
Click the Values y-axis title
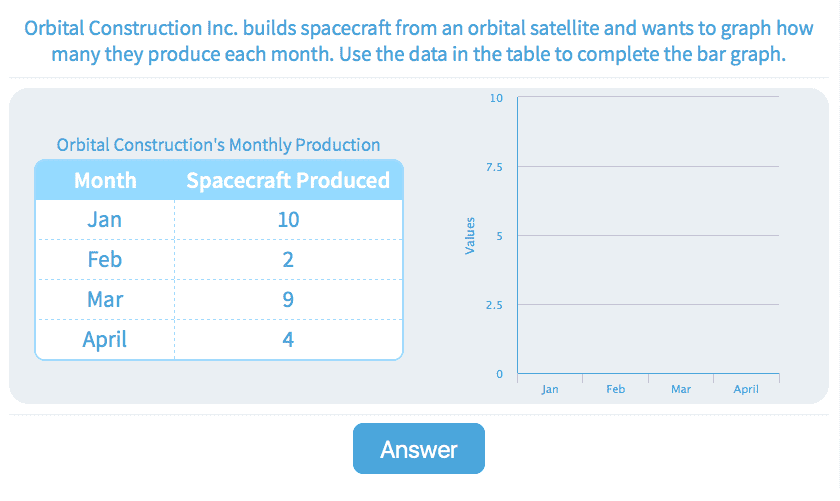[x=469, y=236]
